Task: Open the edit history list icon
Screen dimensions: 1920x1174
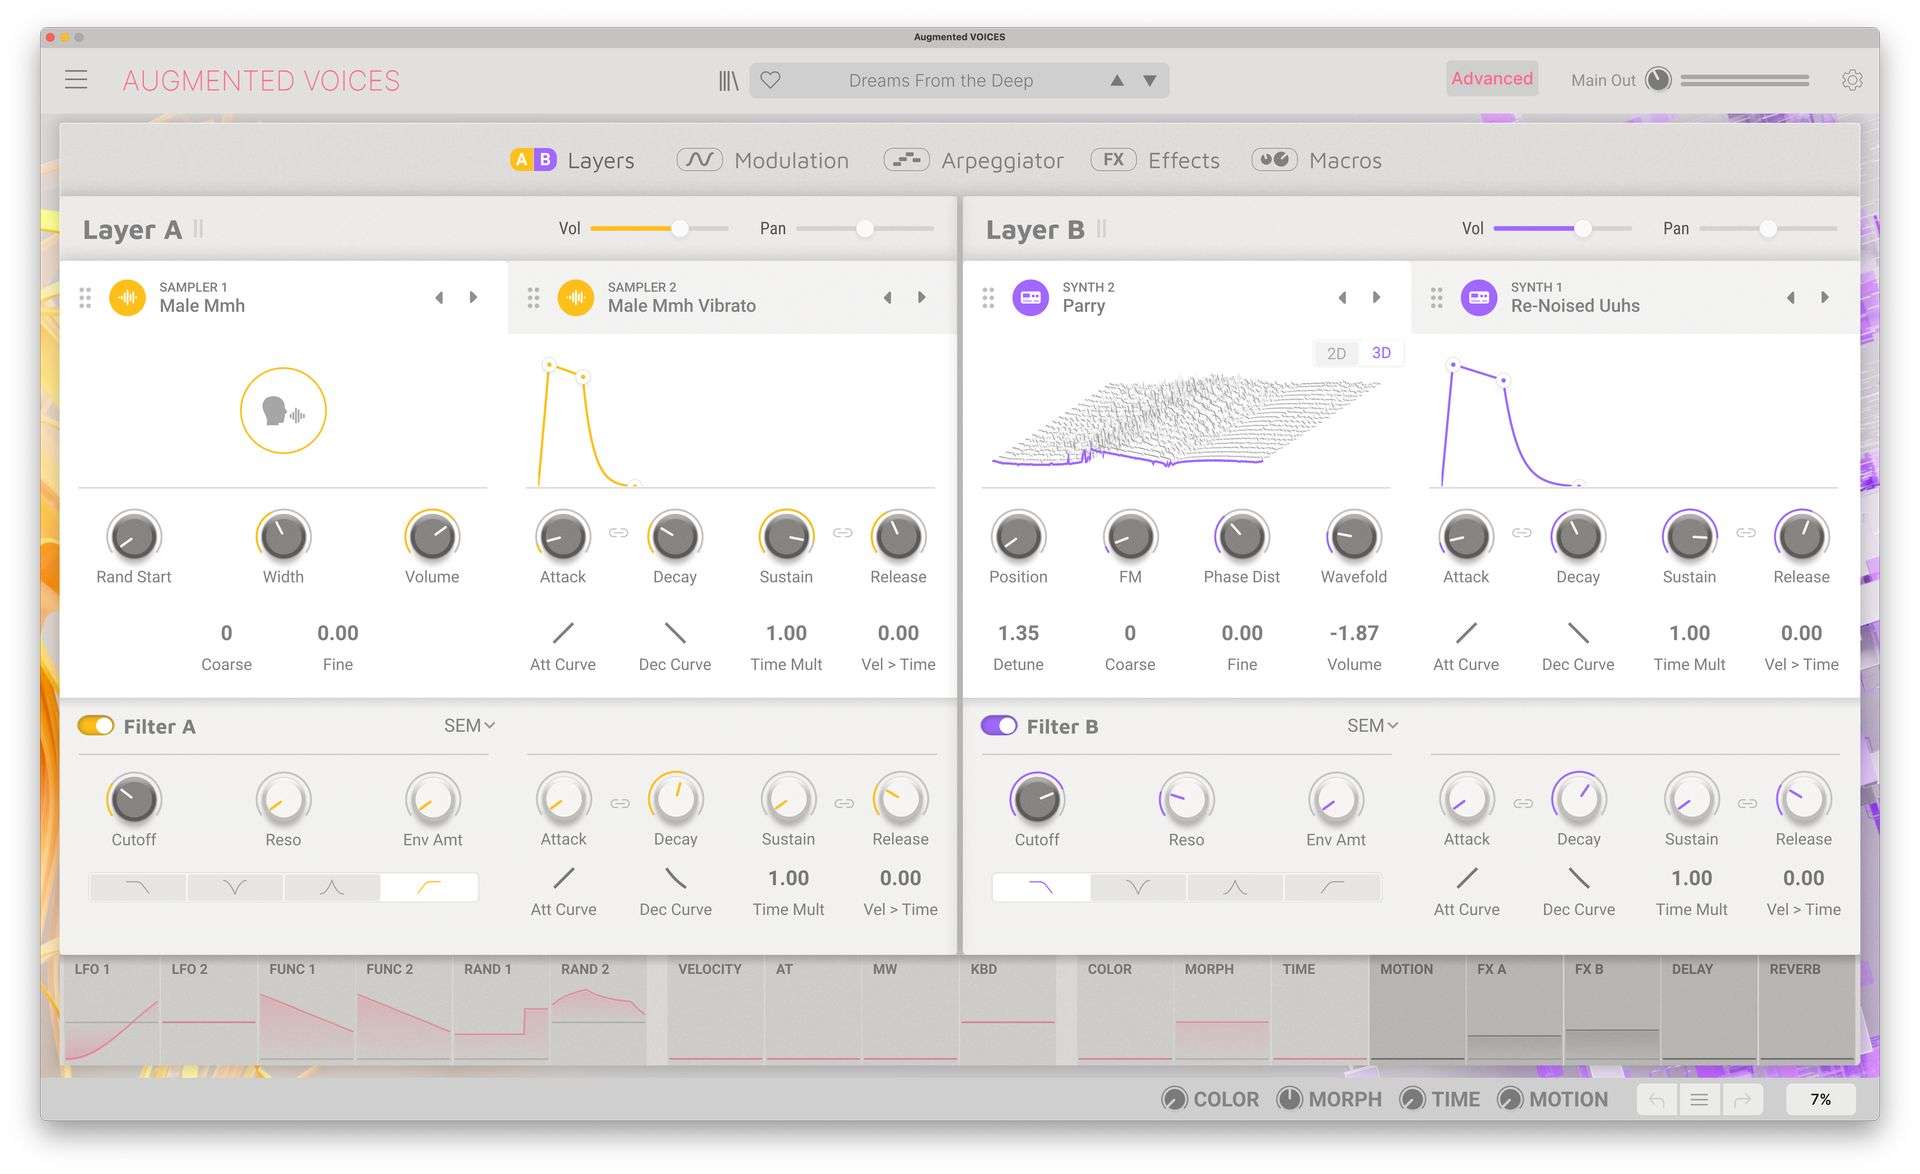Action: (x=1699, y=1100)
